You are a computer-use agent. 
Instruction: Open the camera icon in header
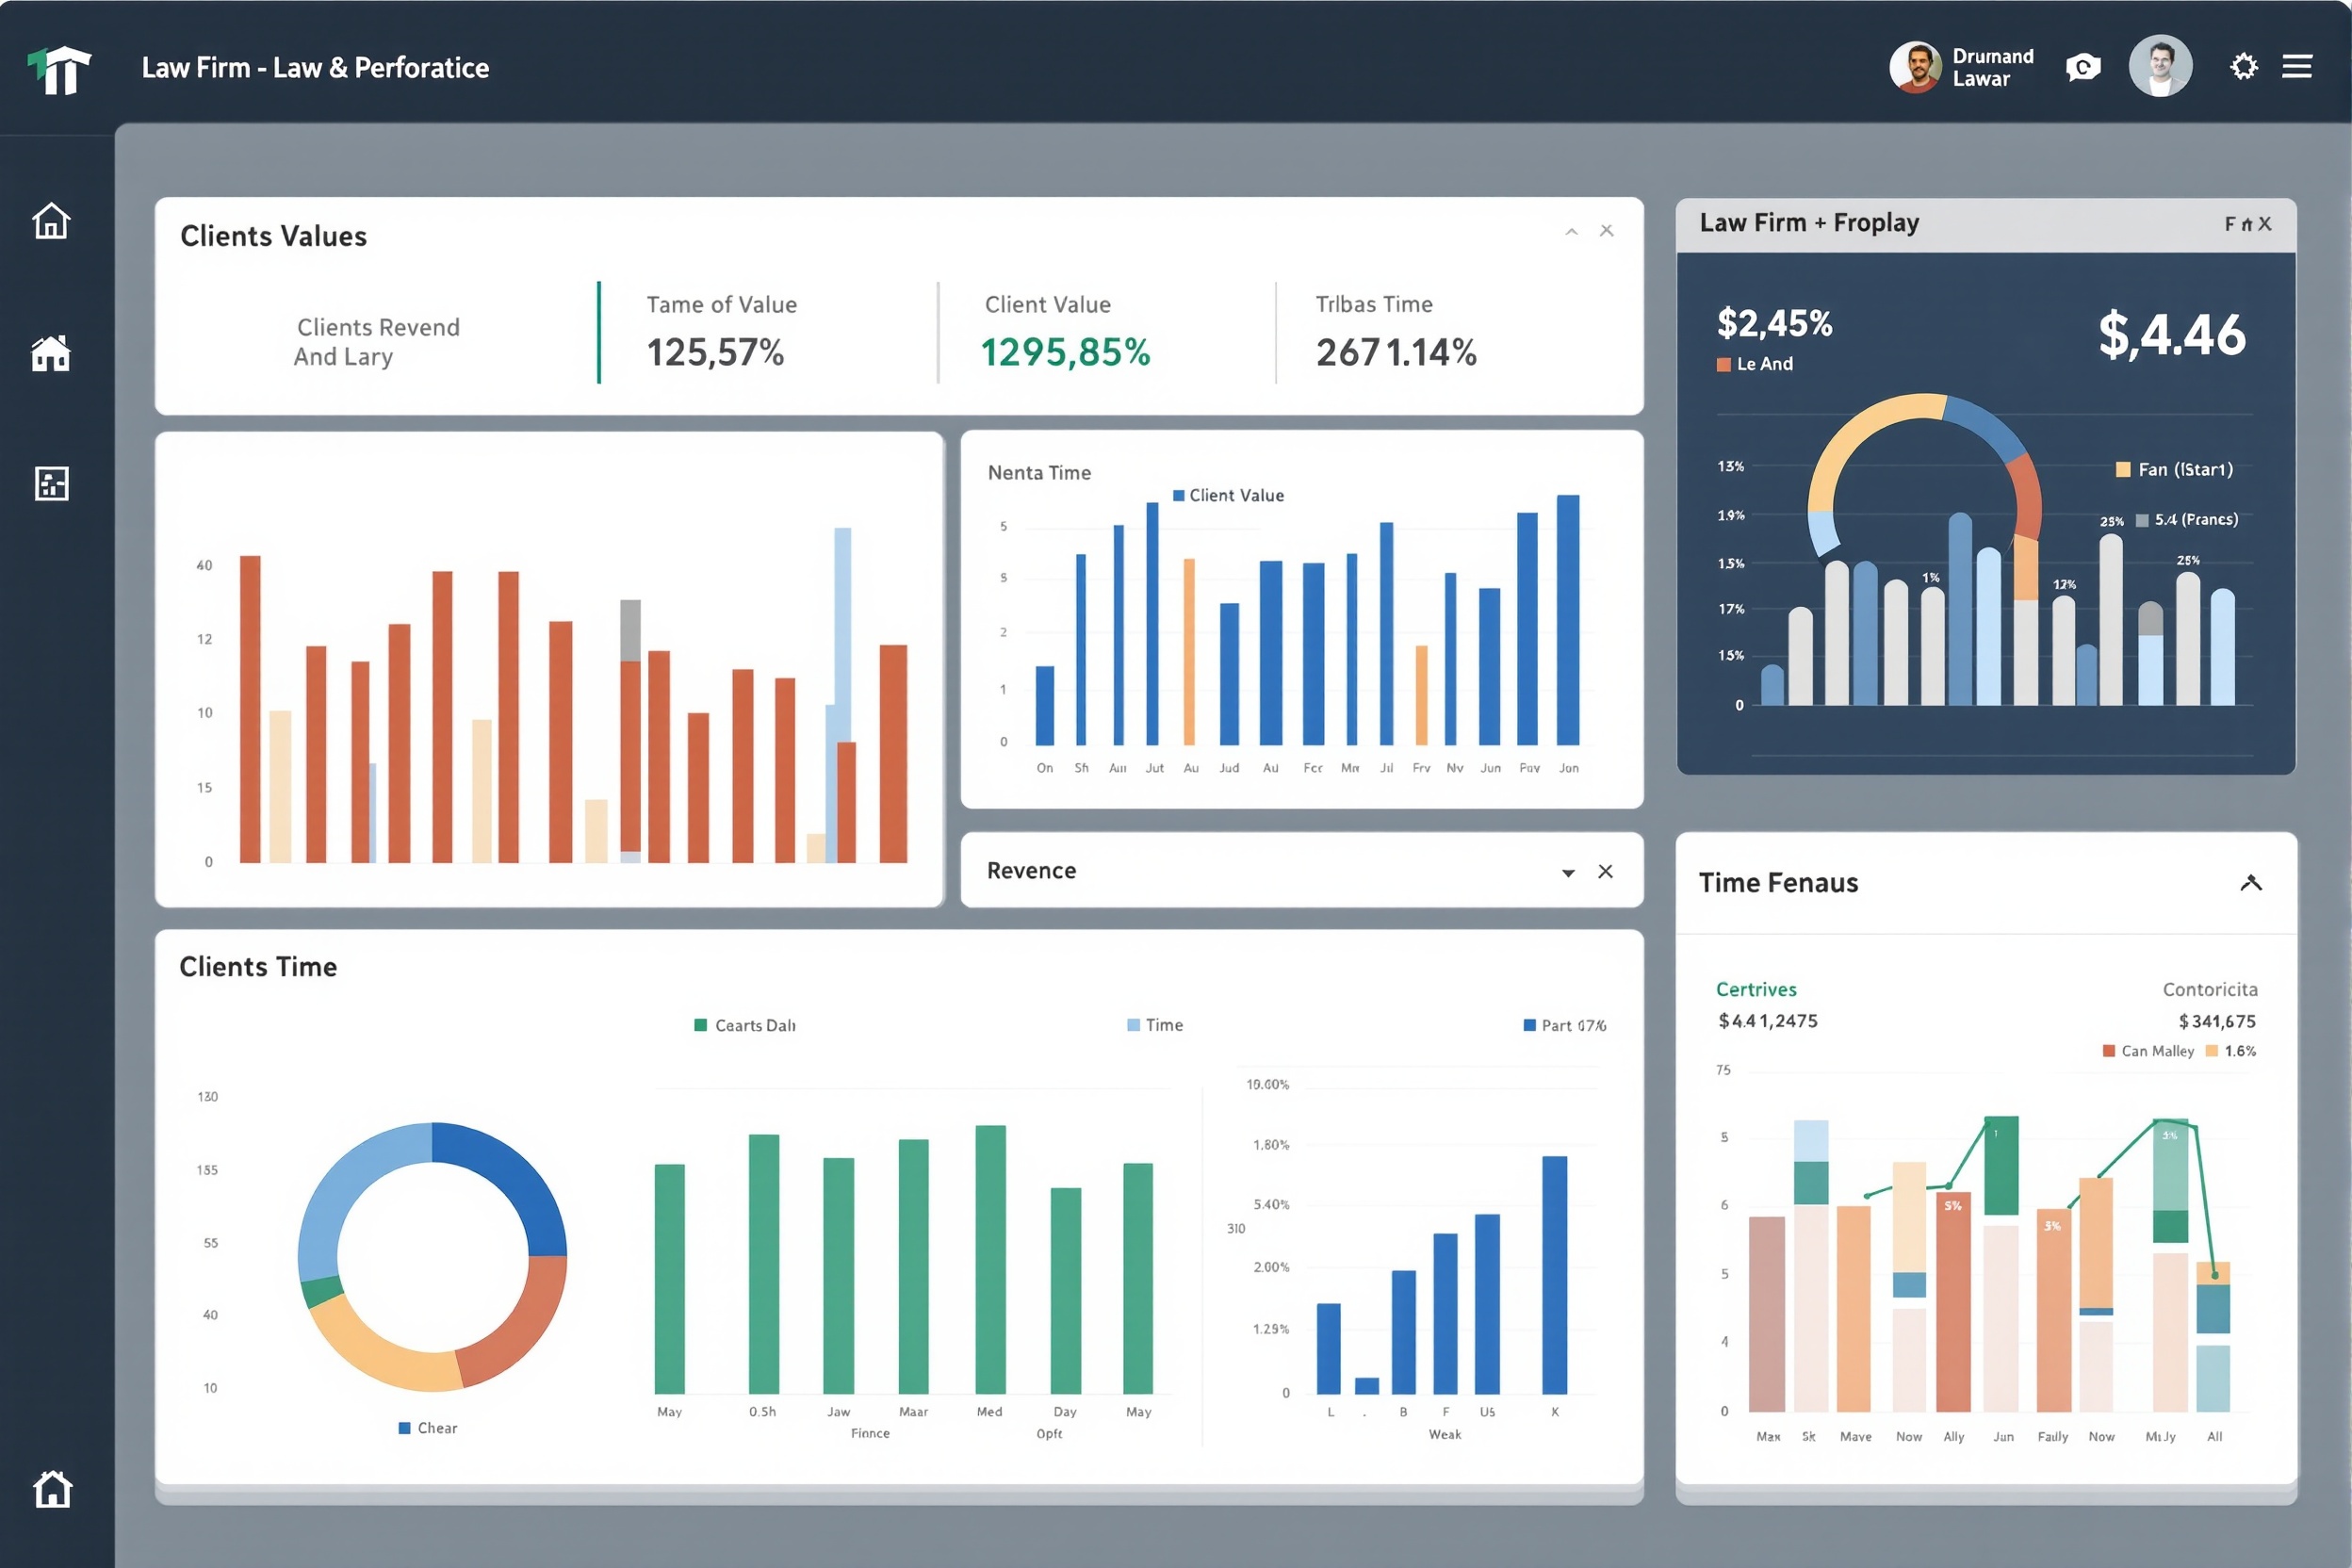point(2083,67)
